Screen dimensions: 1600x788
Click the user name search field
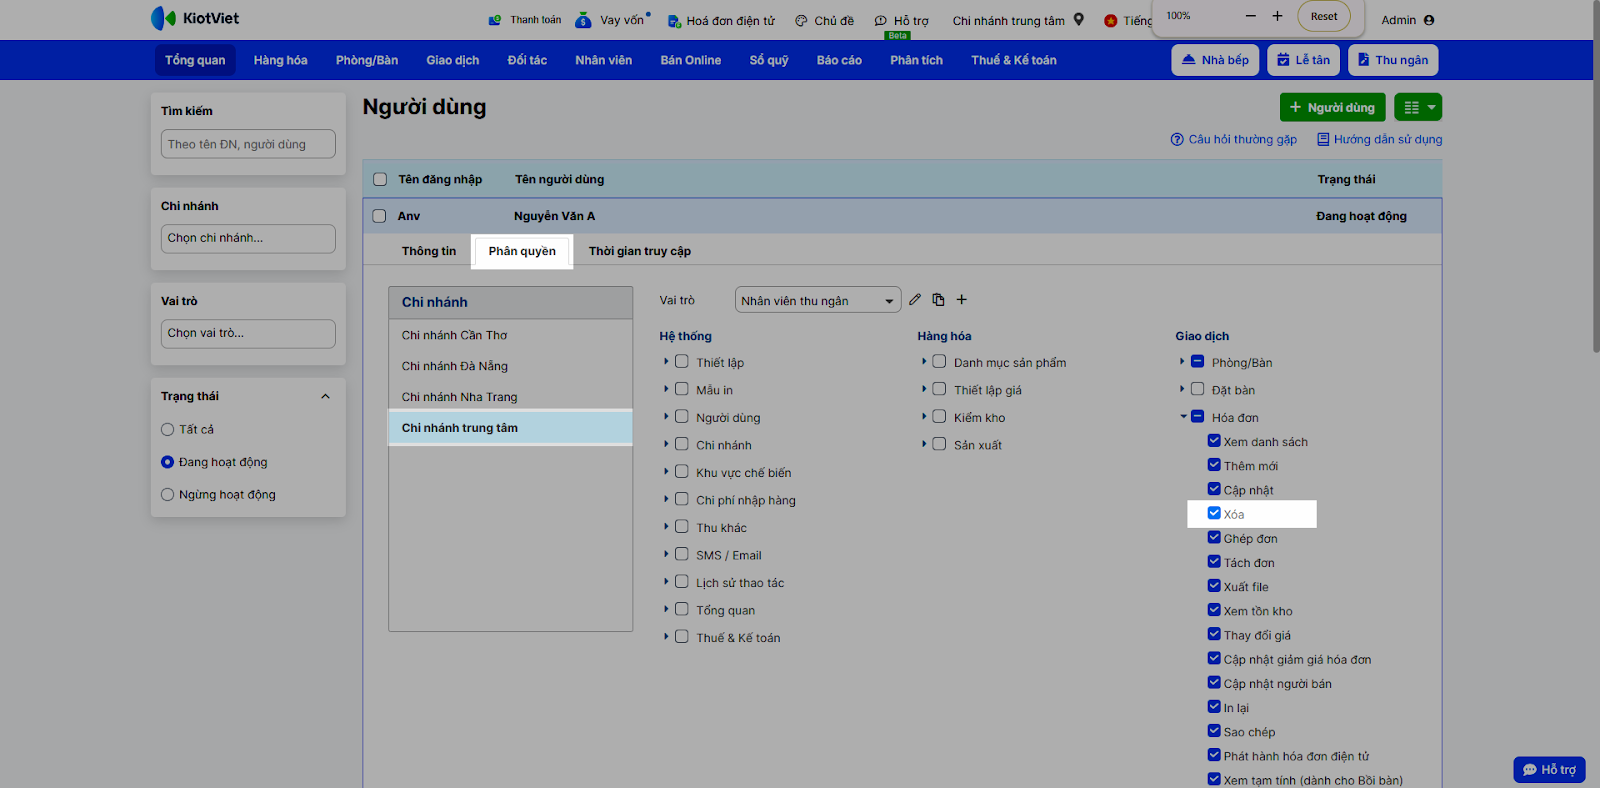point(248,144)
